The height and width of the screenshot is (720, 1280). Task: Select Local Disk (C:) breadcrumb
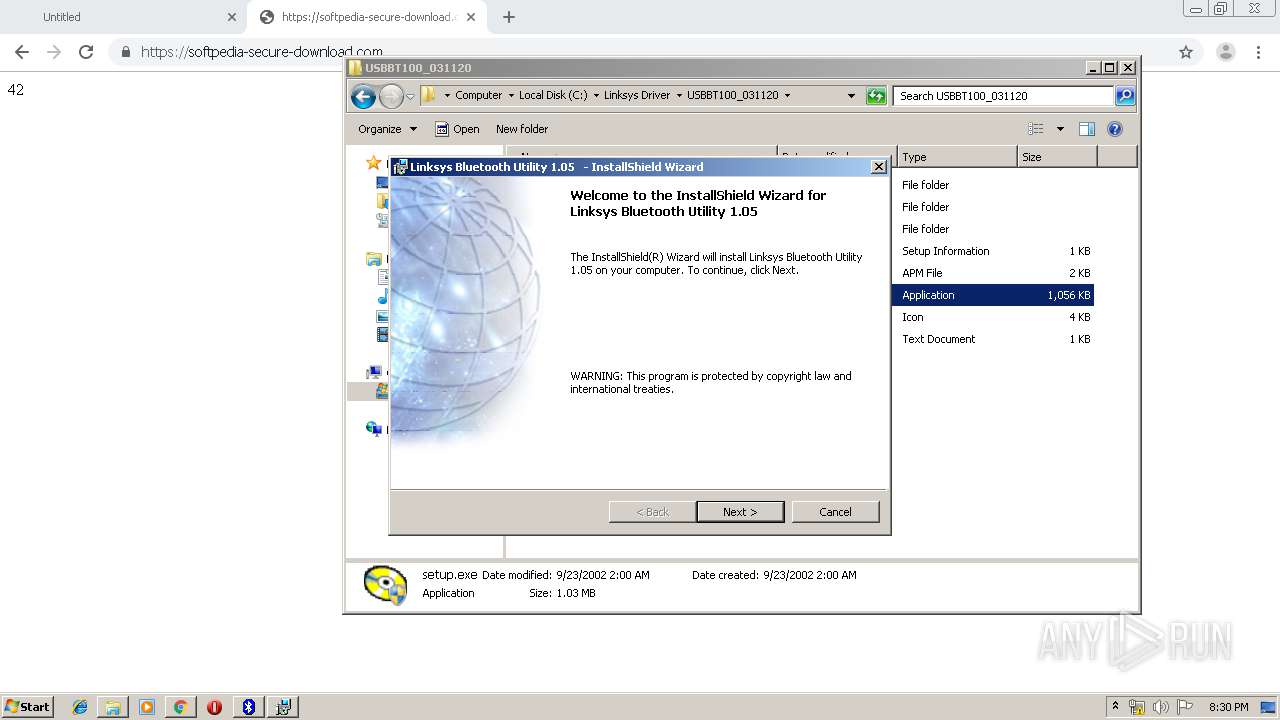pos(553,95)
